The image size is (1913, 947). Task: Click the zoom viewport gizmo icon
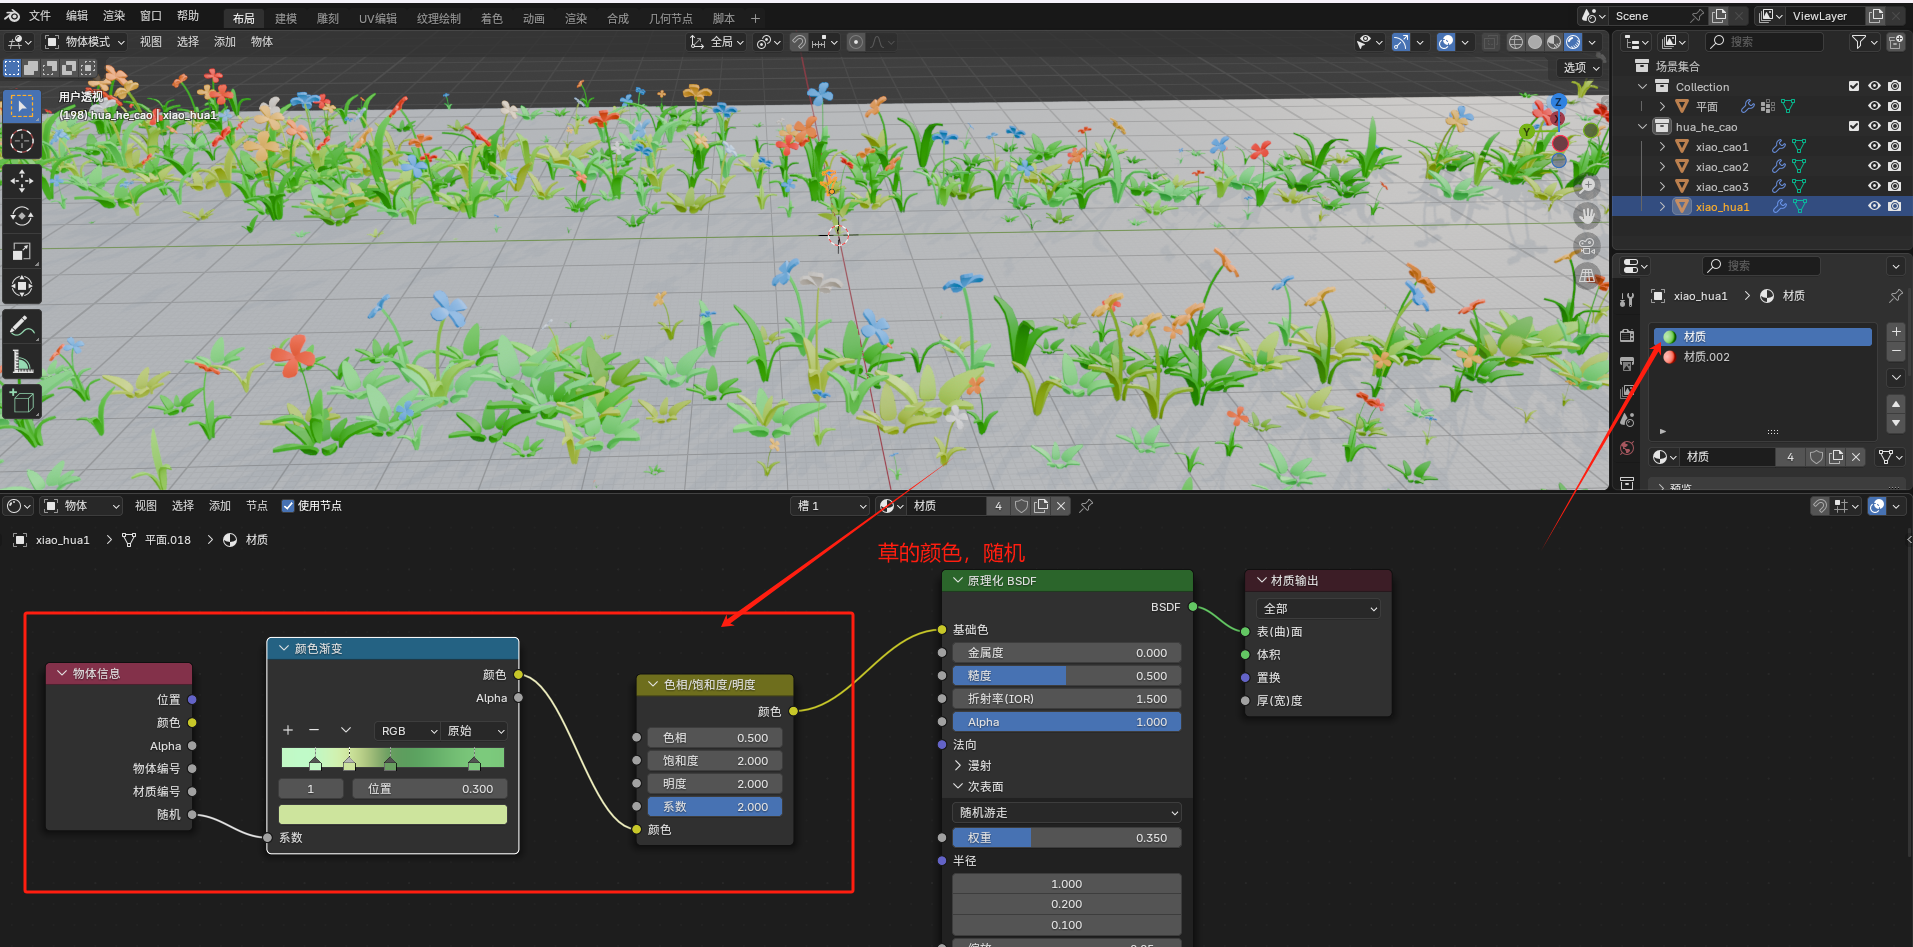[1588, 185]
